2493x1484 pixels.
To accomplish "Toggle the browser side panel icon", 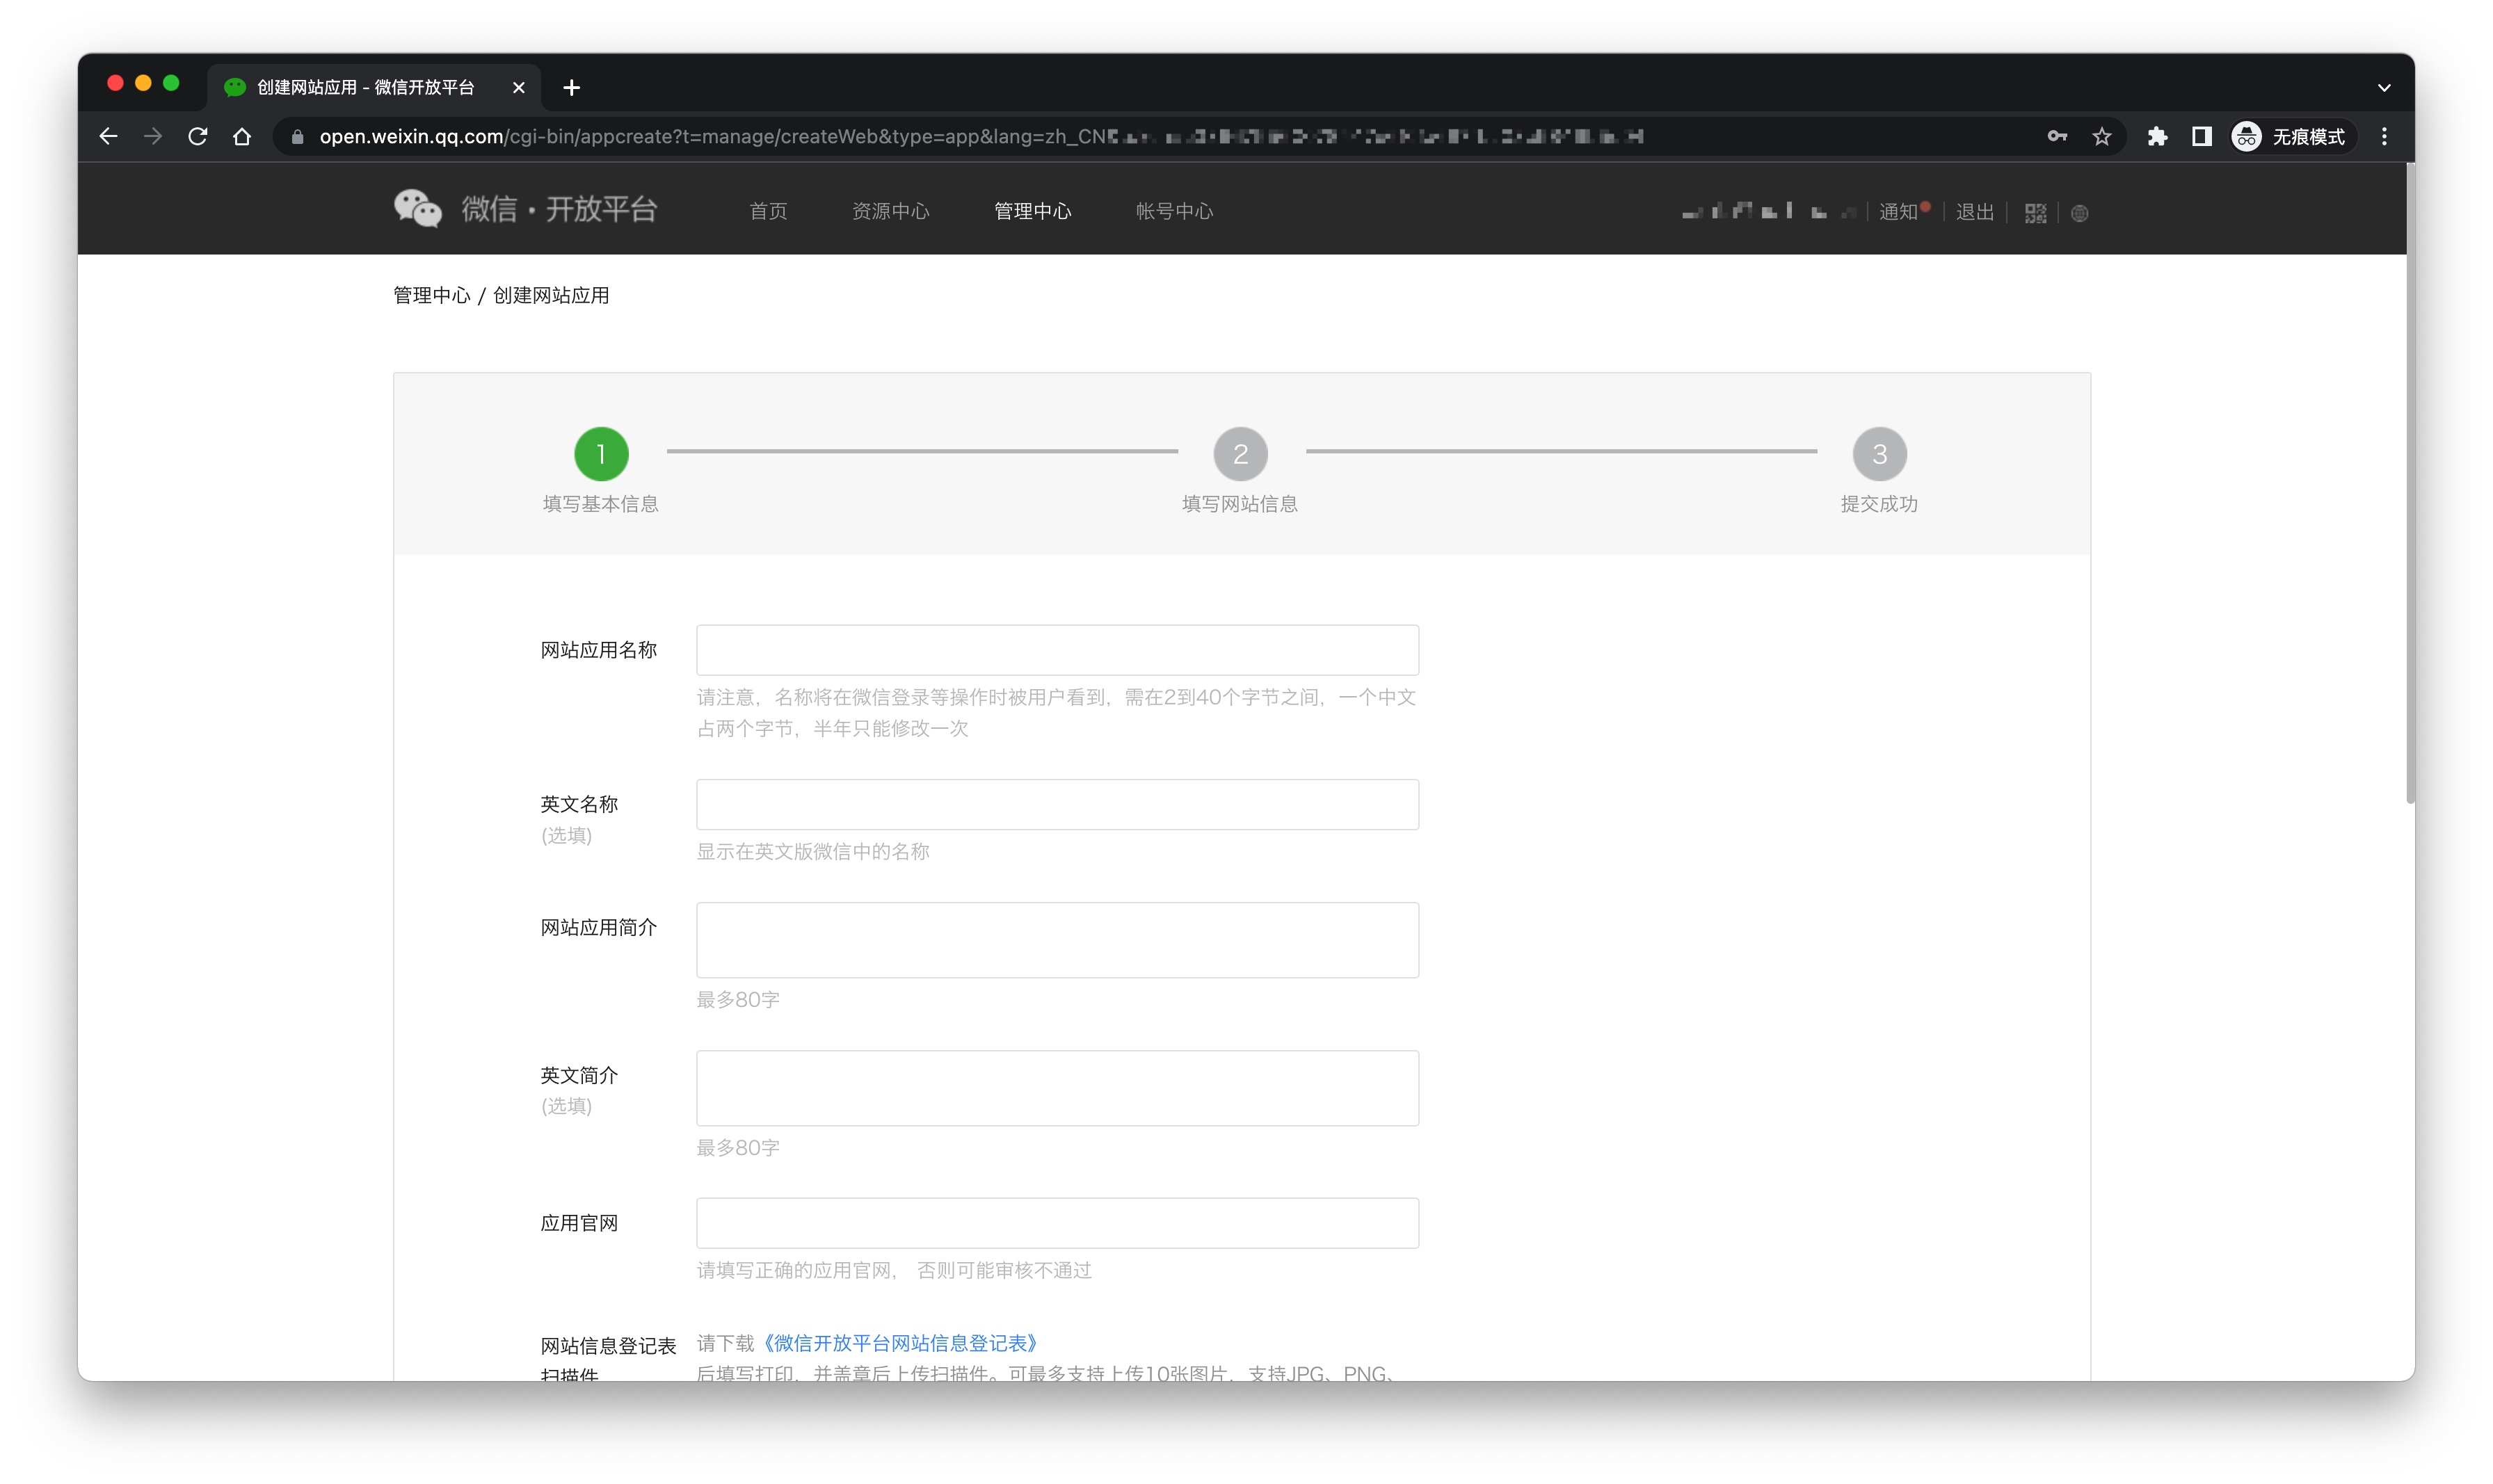I will (x=2201, y=137).
